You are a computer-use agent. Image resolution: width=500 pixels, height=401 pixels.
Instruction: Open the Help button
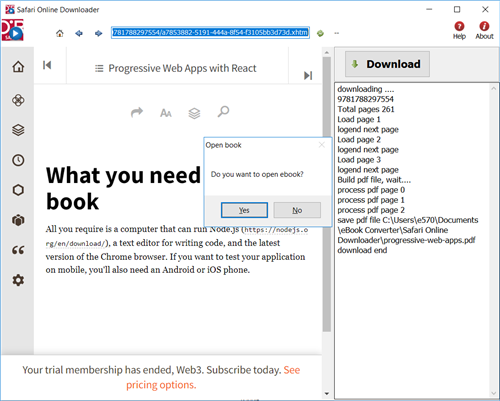(x=459, y=30)
